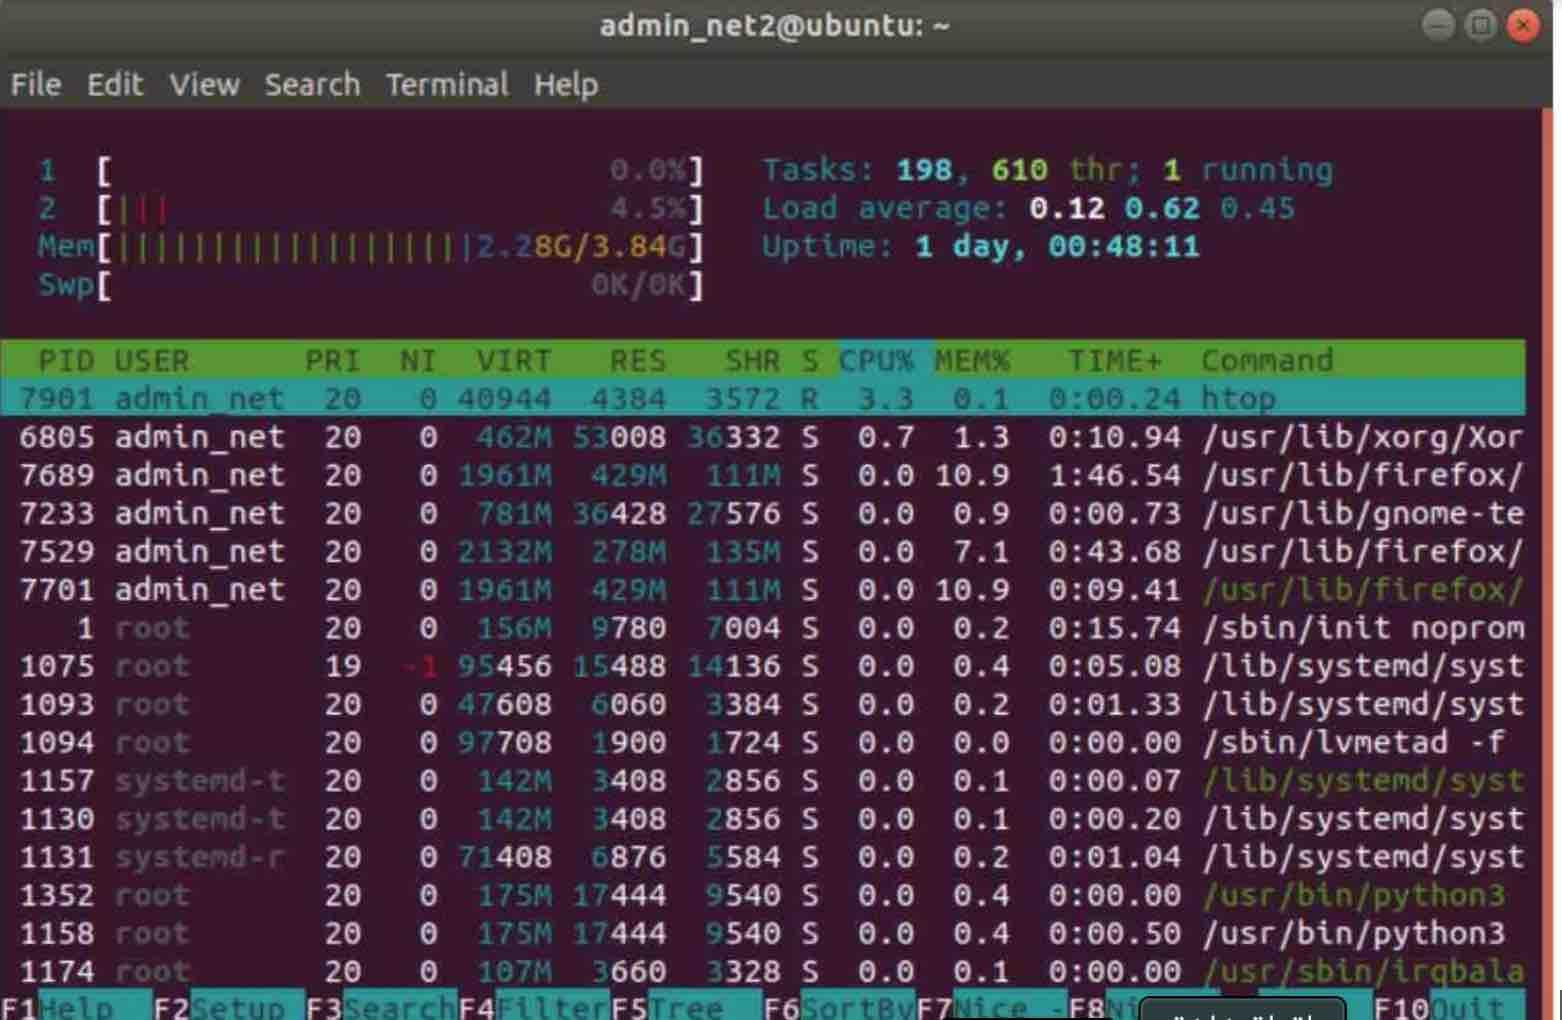Select the xorg process row PID 6805
The image size is (1562, 1020).
click(x=763, y=437)
